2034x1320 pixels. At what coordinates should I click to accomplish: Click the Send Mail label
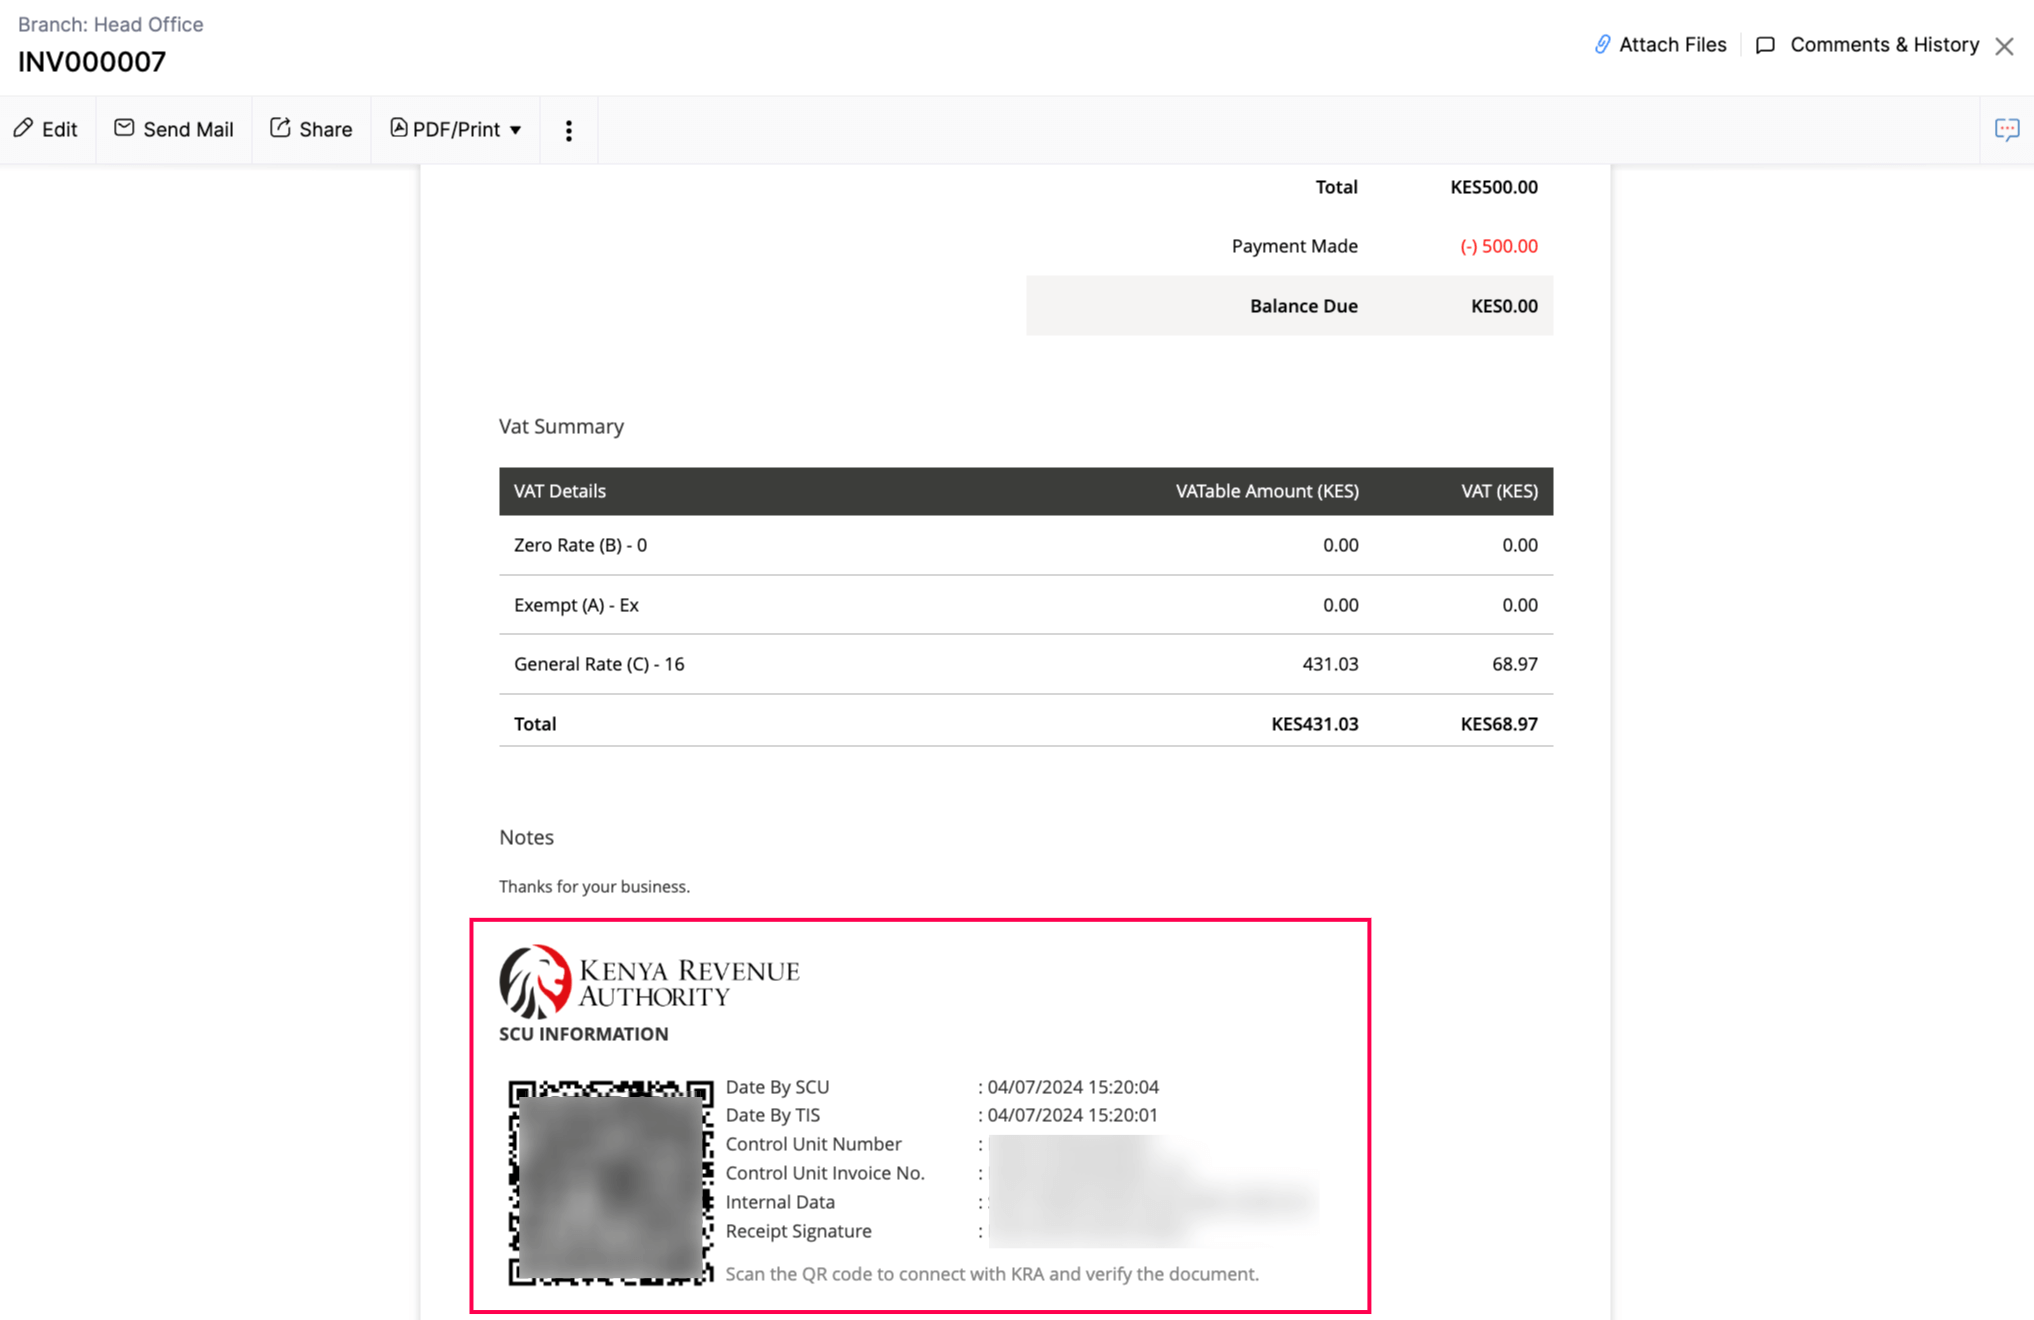(x=188, y=129)
